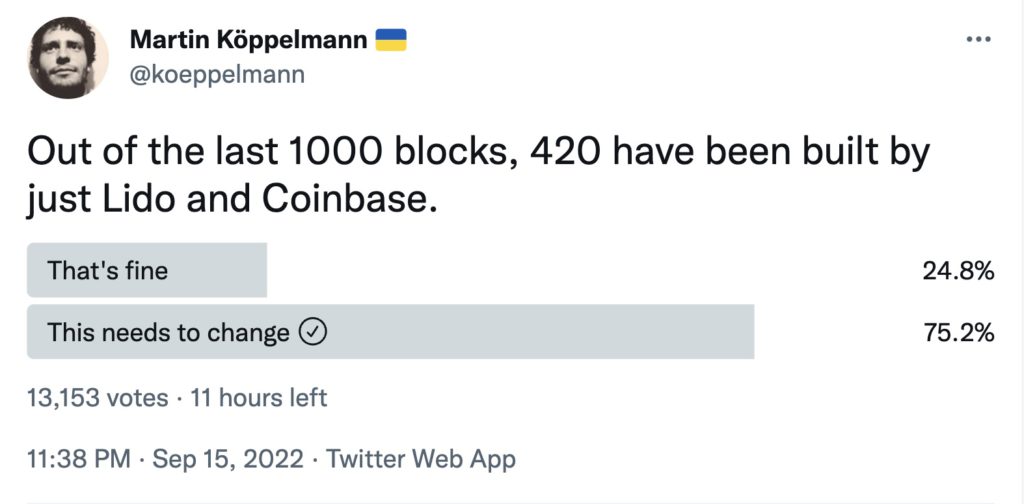Click the 24.8% poll result
This screenshot has width=1024, height=504.
coord(959,270)
